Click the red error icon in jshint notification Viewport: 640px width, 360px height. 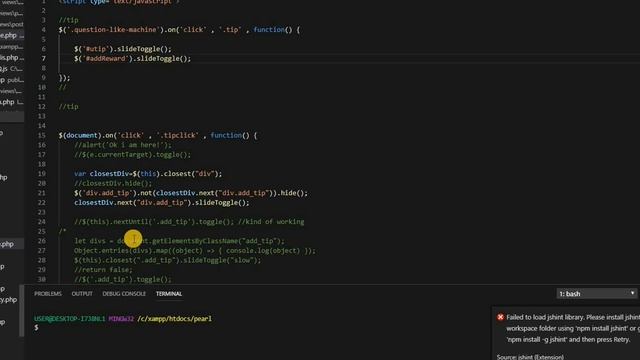tap(500, 317)
